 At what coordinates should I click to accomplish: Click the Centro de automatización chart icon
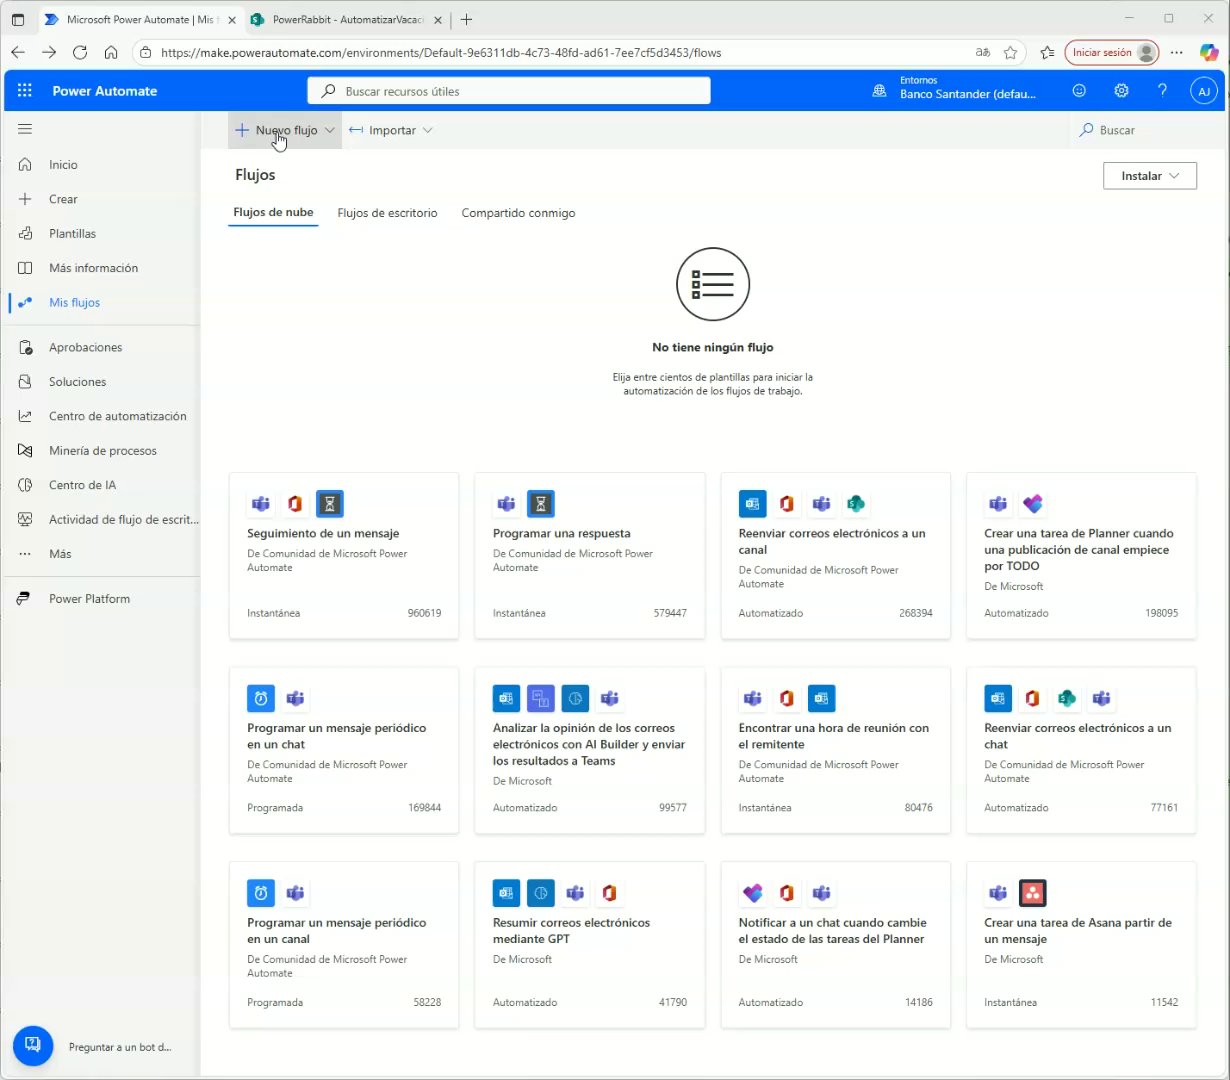(x=25, y=416)
